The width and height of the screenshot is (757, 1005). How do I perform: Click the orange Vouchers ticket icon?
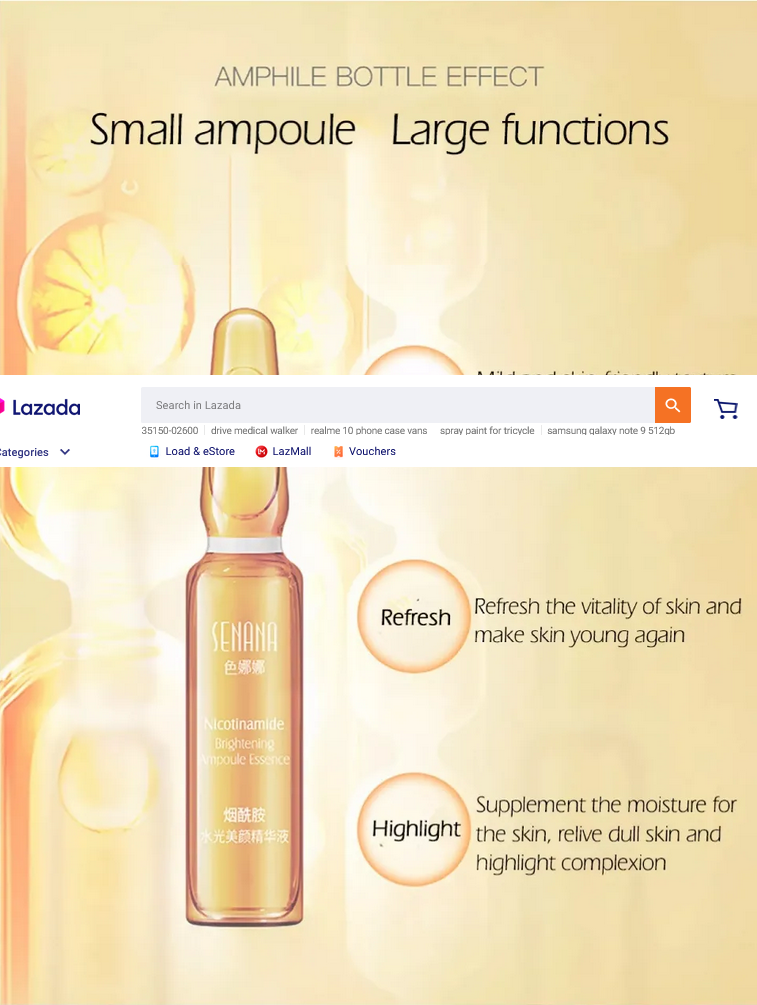click(338, 451)
